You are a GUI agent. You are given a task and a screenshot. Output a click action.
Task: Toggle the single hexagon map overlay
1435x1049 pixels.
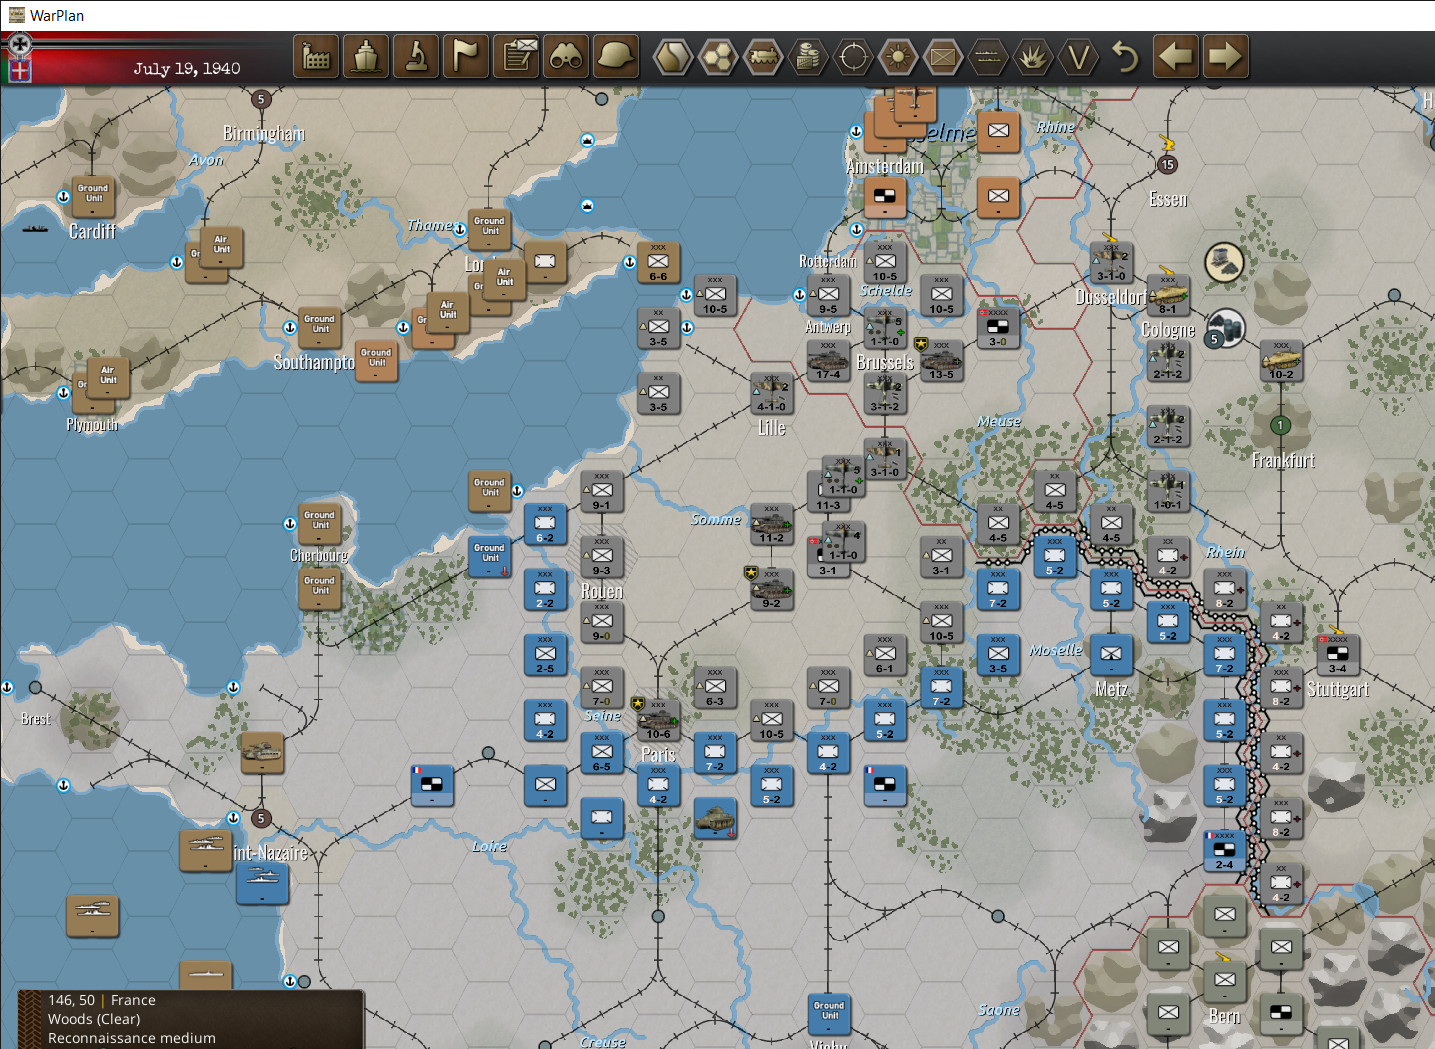(x=673, y=57)
